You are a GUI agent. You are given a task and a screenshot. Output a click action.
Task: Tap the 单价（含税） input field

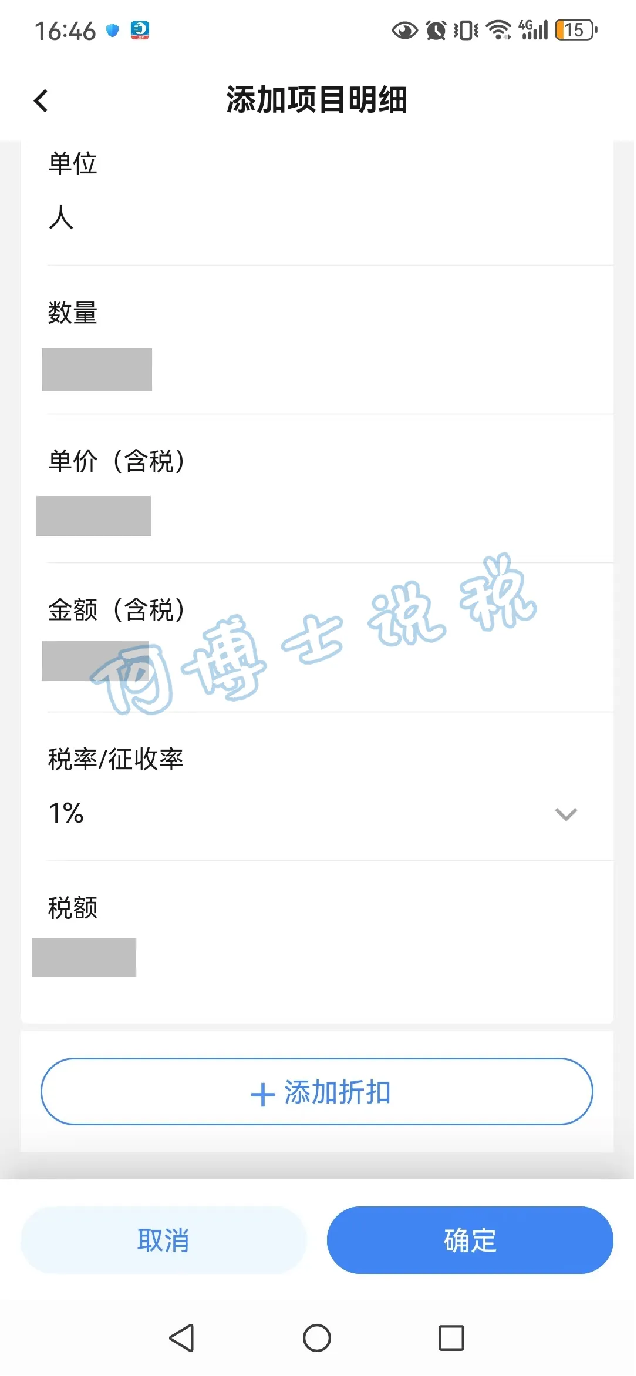coord(94,516)
